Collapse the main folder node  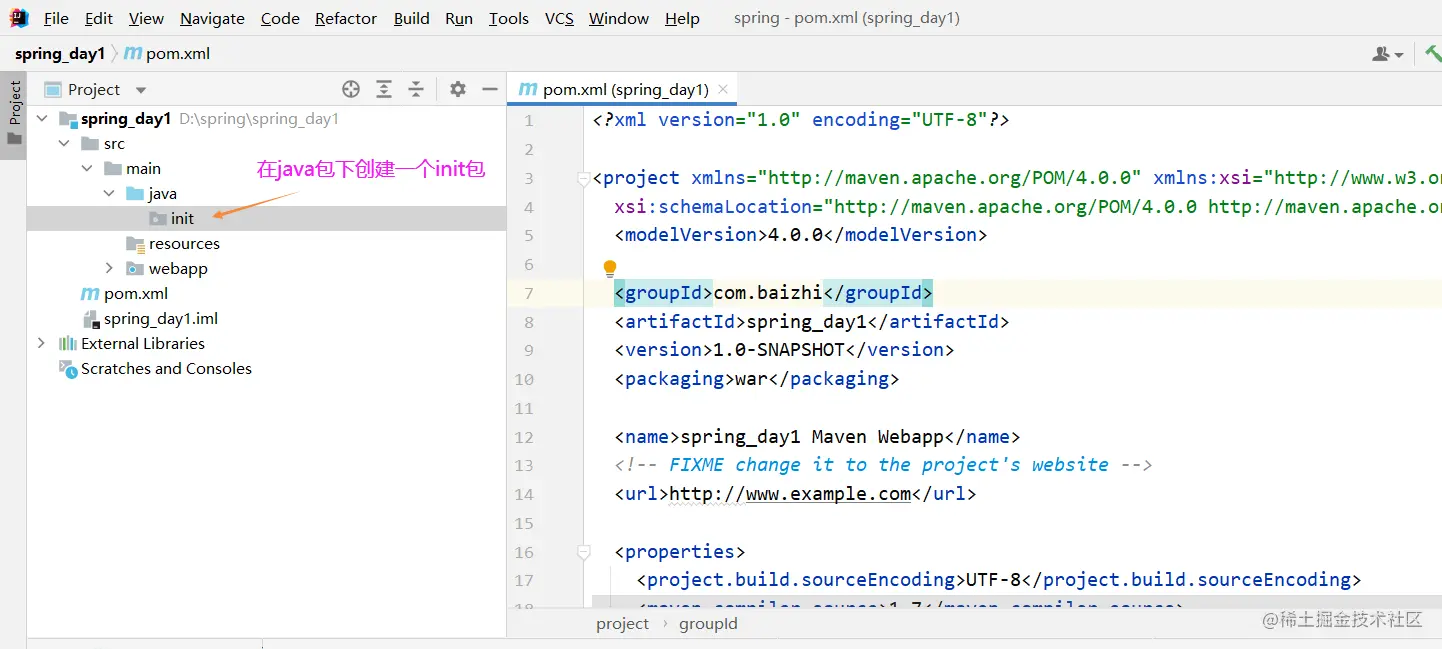[x=87, y=168]
